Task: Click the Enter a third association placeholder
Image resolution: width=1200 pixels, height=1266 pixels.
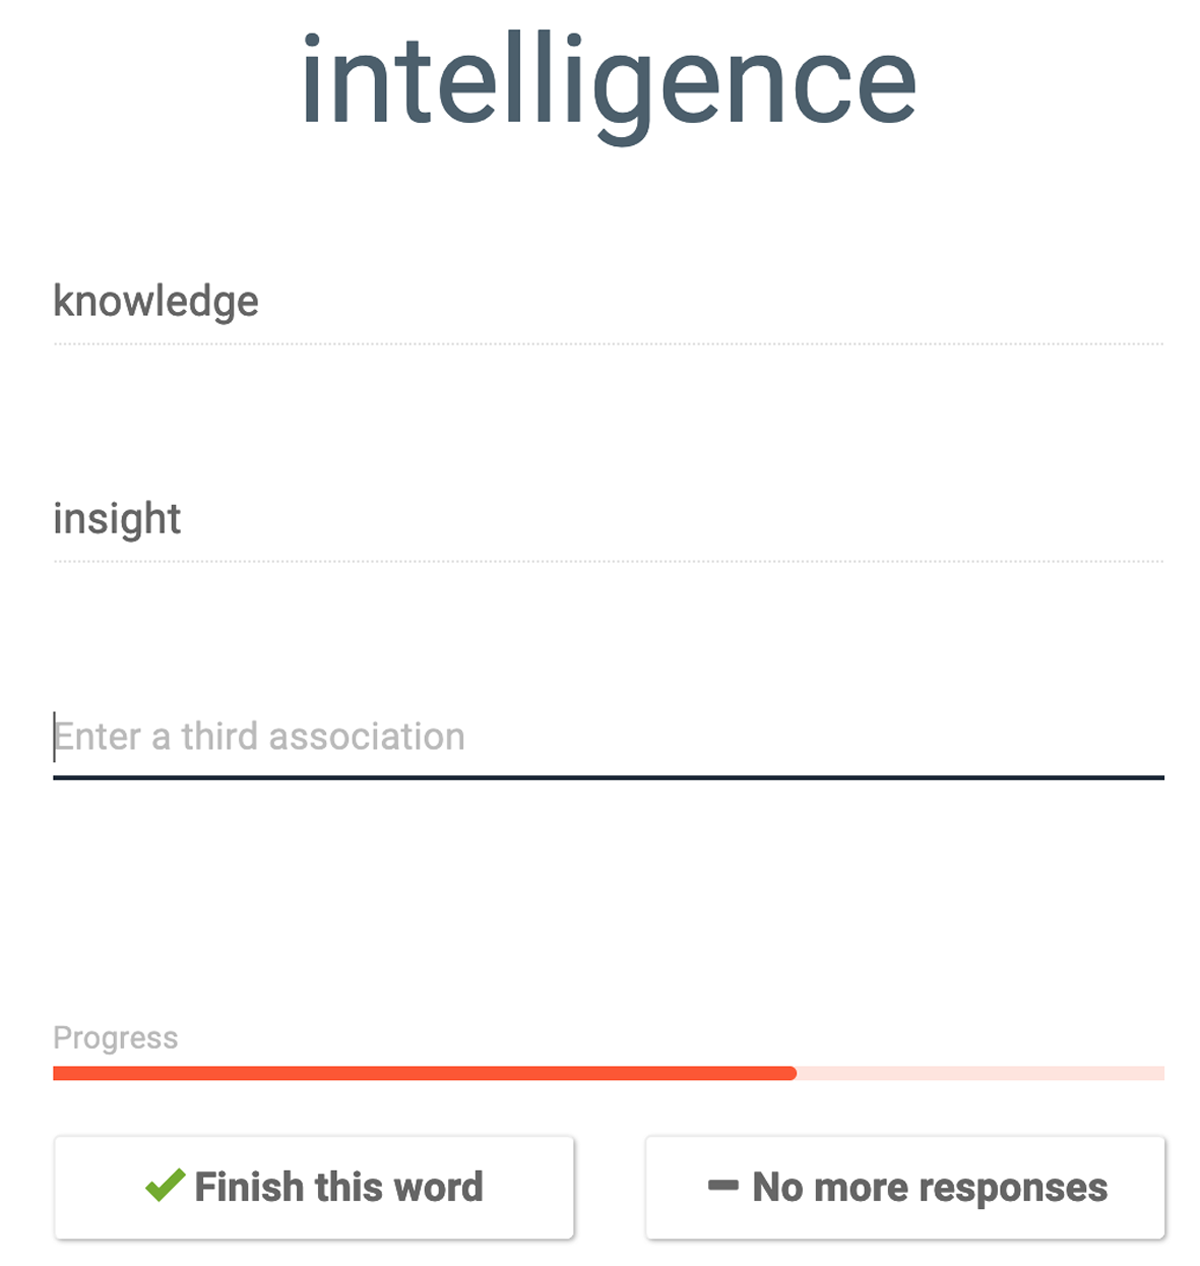Action: point(260,737)
